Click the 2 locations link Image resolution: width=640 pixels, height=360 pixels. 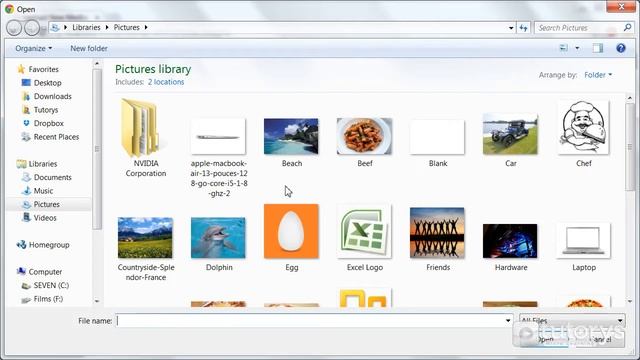tap(166, 82)
